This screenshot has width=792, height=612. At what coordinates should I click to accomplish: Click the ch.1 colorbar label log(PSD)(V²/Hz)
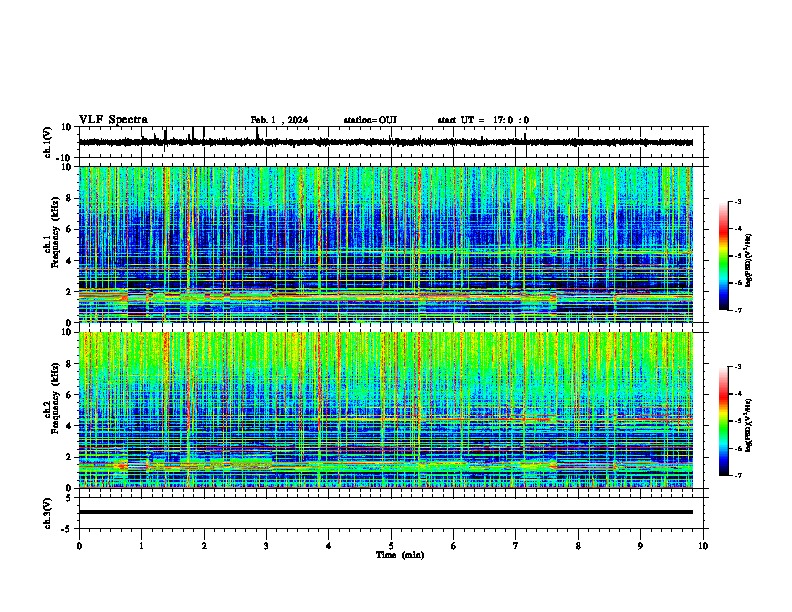(x=749, y=260)
